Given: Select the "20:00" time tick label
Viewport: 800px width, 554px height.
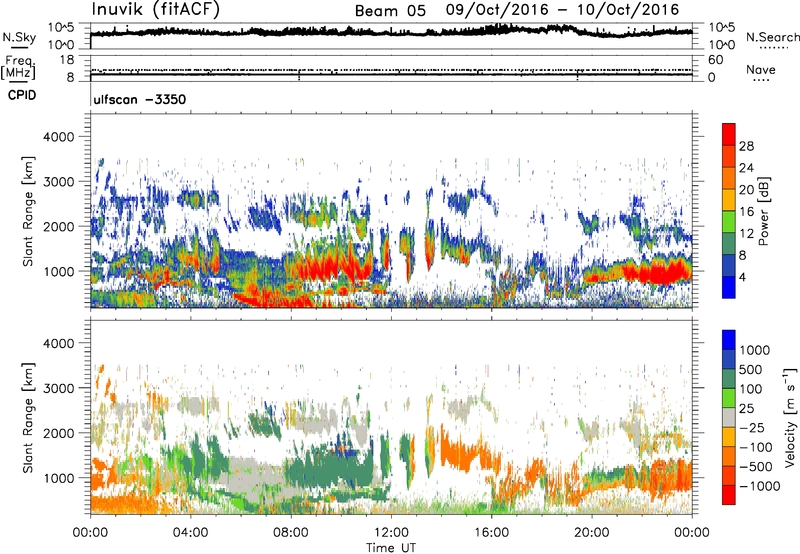Looking at the screenshot, I should tap(591, 533).
